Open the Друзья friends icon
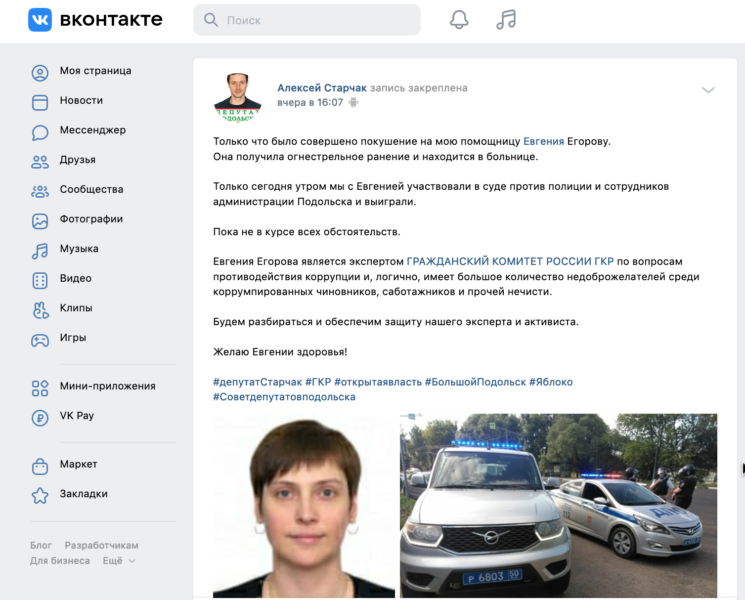 pyautogui.click(x=40, y=162)
